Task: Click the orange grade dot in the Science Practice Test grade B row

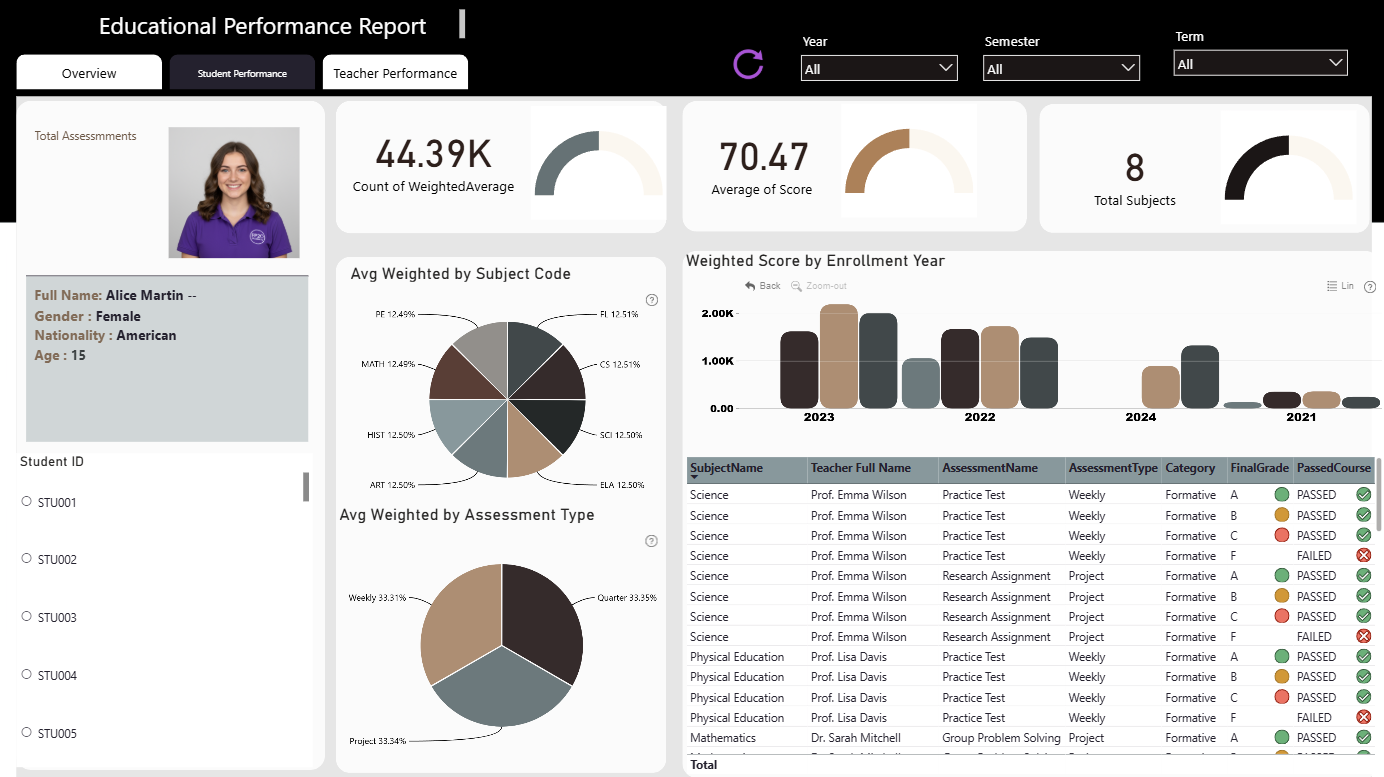Action: pyautogui.click(x=1282, y=515)
